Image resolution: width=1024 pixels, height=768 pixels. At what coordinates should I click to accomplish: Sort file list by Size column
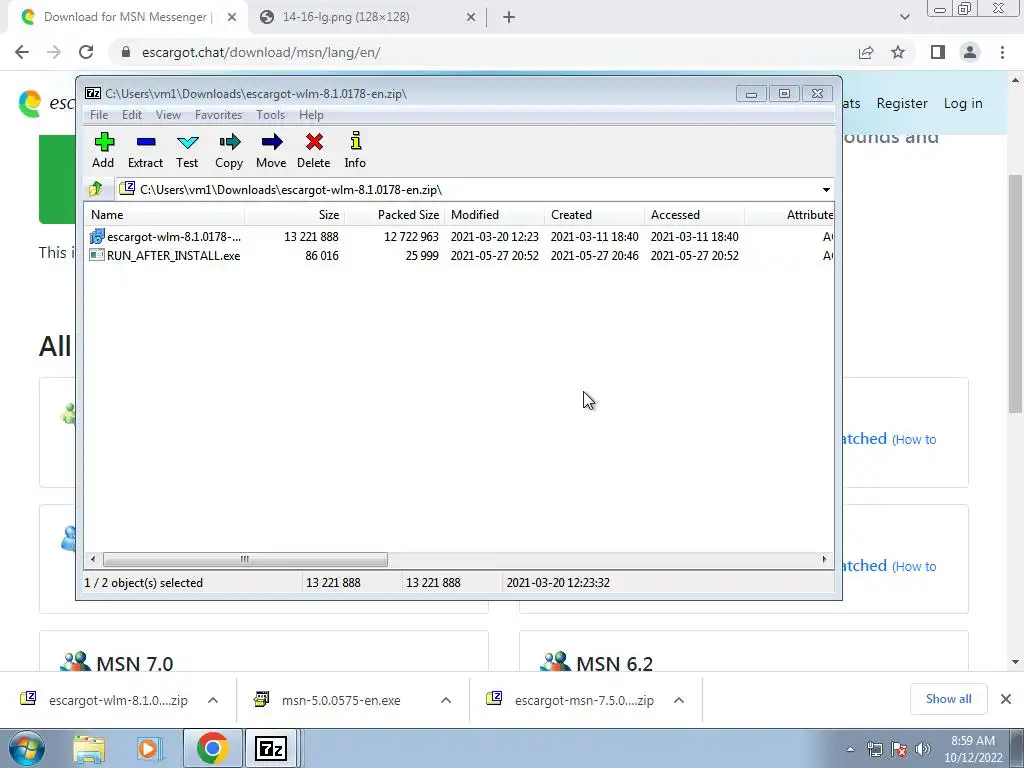295,215
